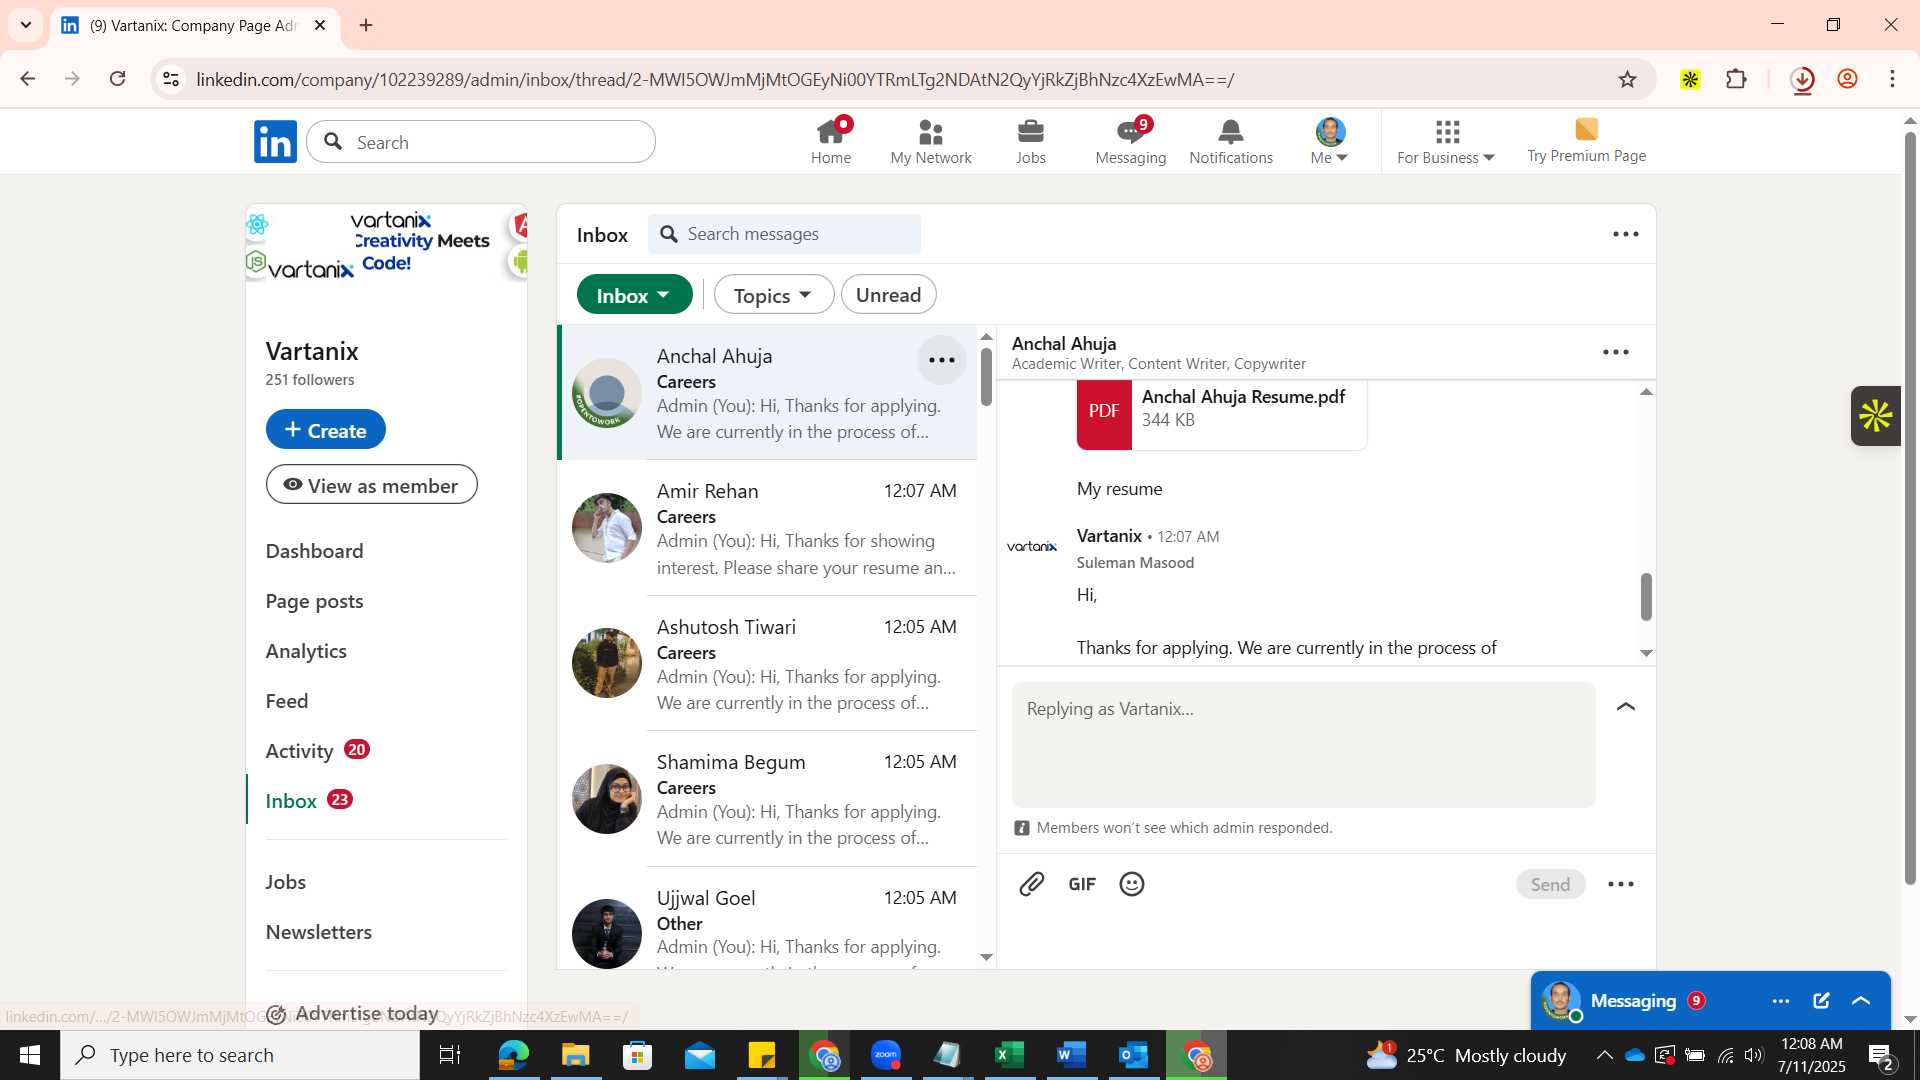Open Newsletters in the sidebar
The height and width of the screenshot is (1080, 1920).
click(x=318, y=932)
